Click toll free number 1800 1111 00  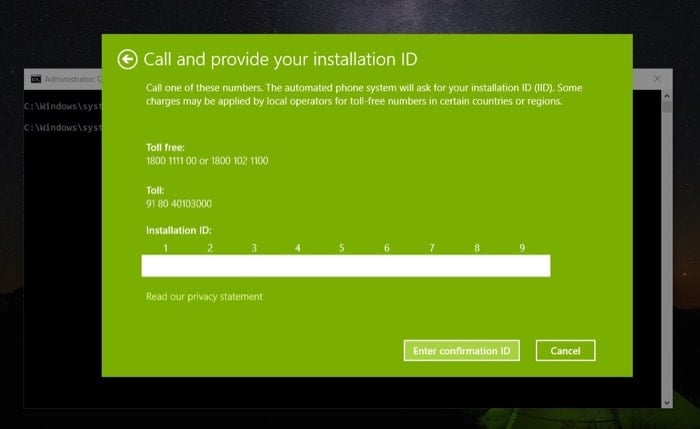171,161
